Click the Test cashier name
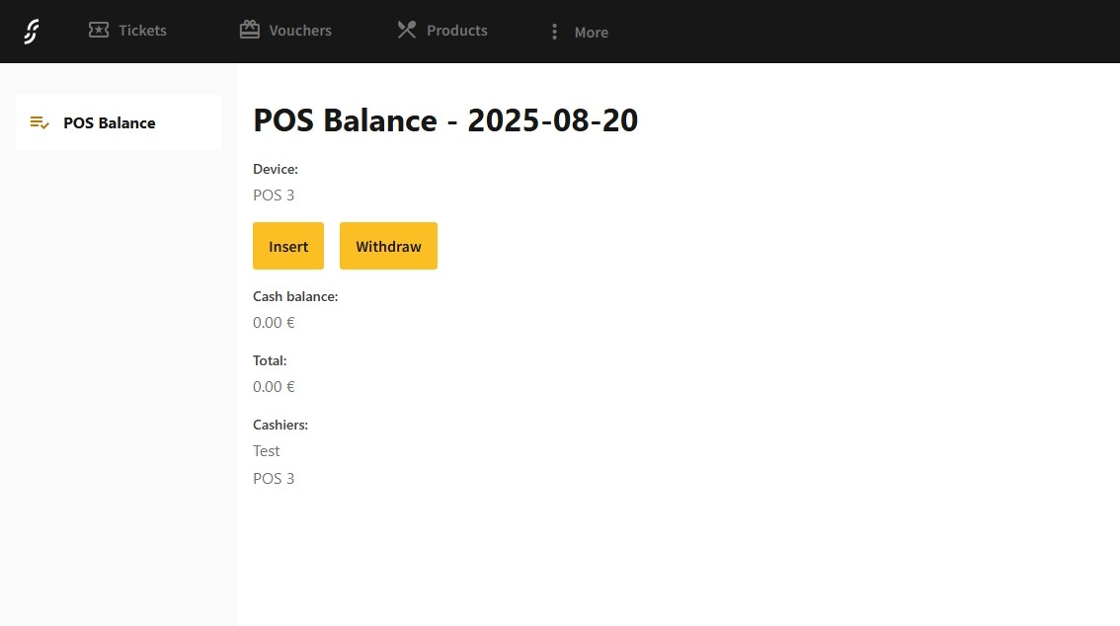The width and height of the screenshot is (1120, 626). [266, 451]
